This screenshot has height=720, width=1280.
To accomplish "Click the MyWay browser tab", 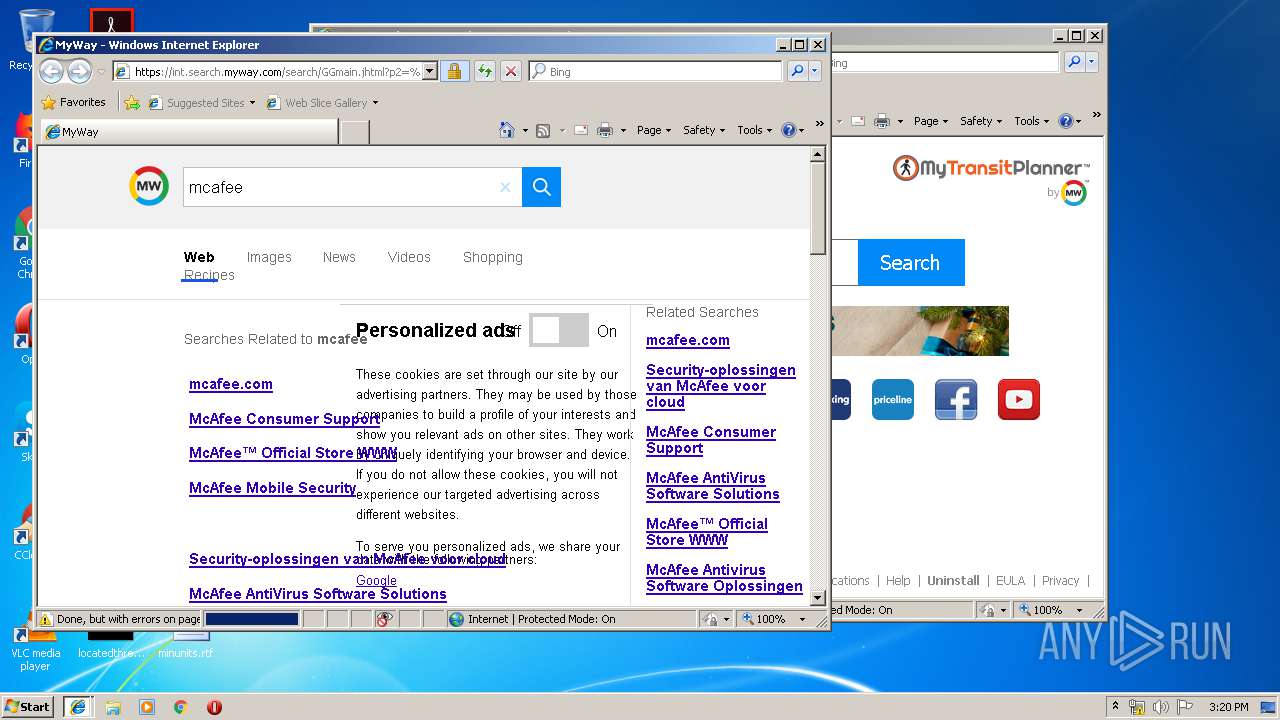I will (x=189, y=131).
